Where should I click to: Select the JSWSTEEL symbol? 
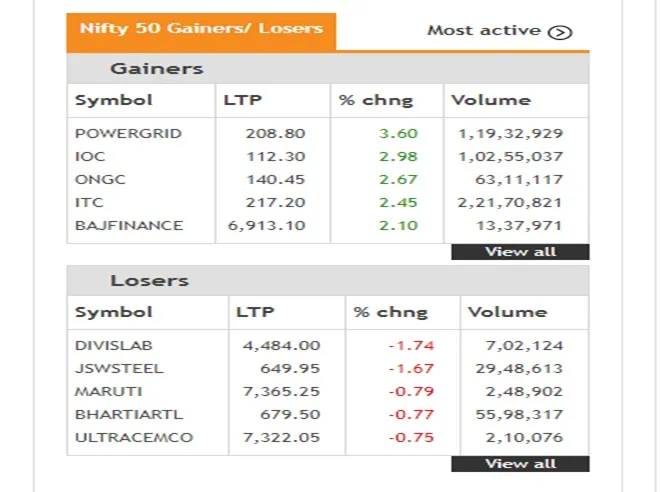coord(119,368)
